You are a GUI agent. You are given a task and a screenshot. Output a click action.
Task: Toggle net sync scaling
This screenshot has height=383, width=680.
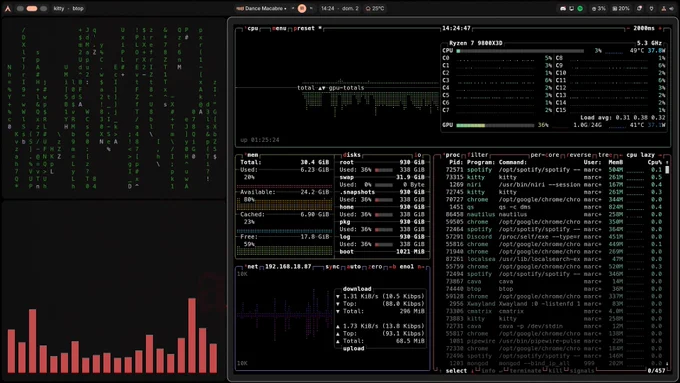pyautogui.click(x=333, y=267)
